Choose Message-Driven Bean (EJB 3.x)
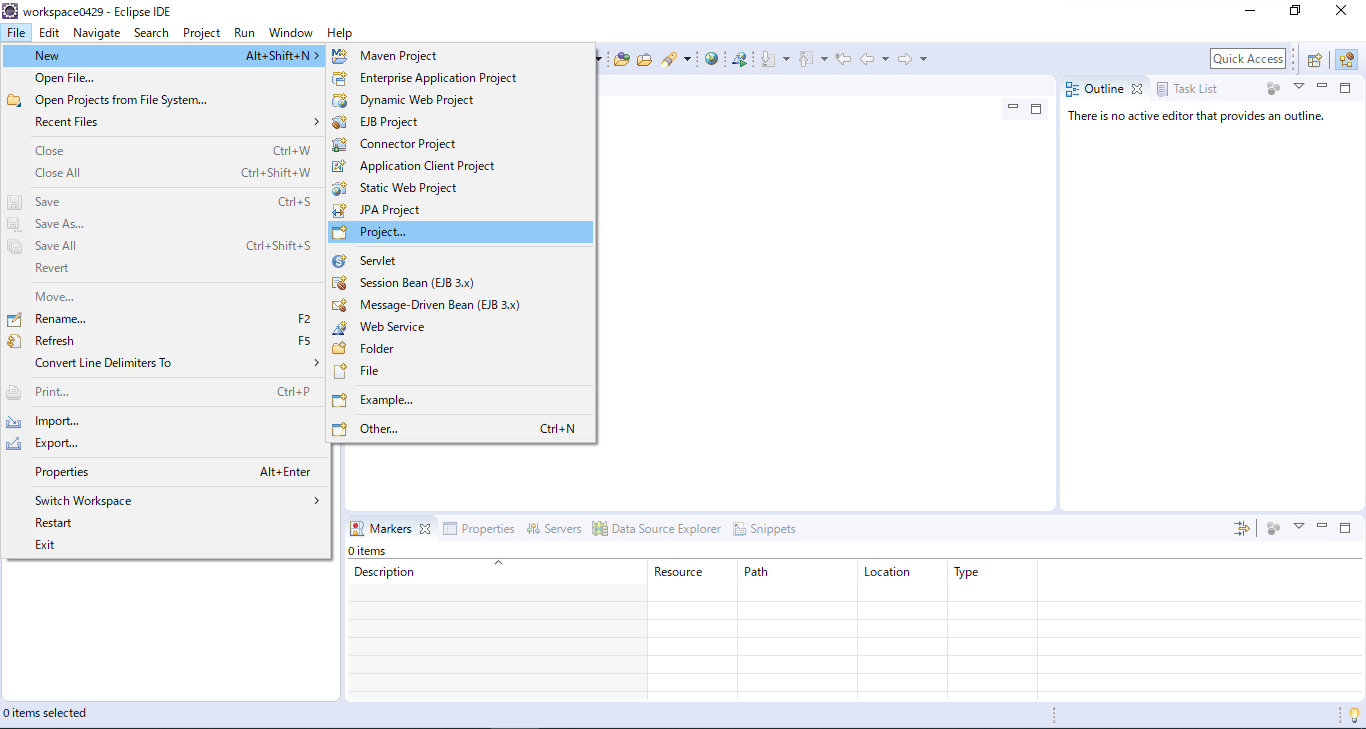1366x729 pixels. pos(461,305)
